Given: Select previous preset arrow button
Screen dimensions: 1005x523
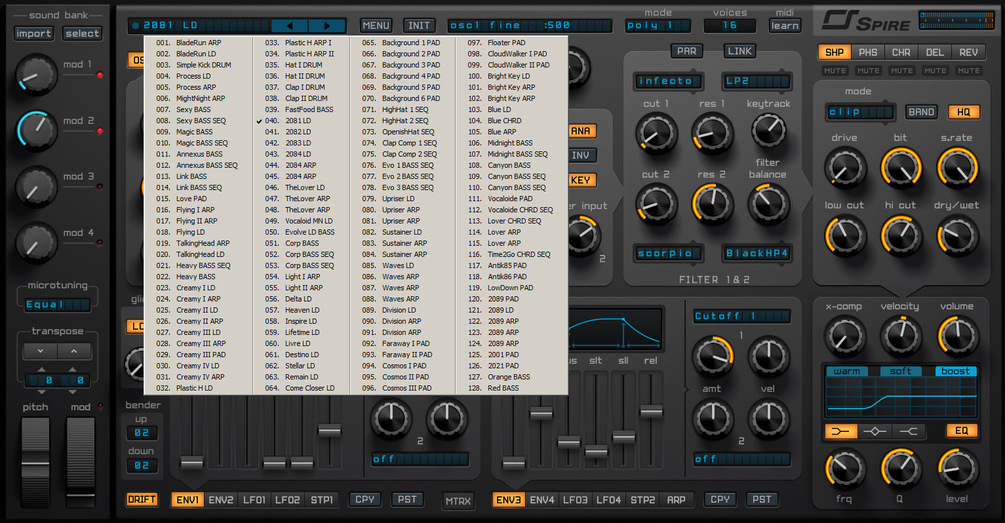Looking at the screenshot, I should [x=290, y=26].
